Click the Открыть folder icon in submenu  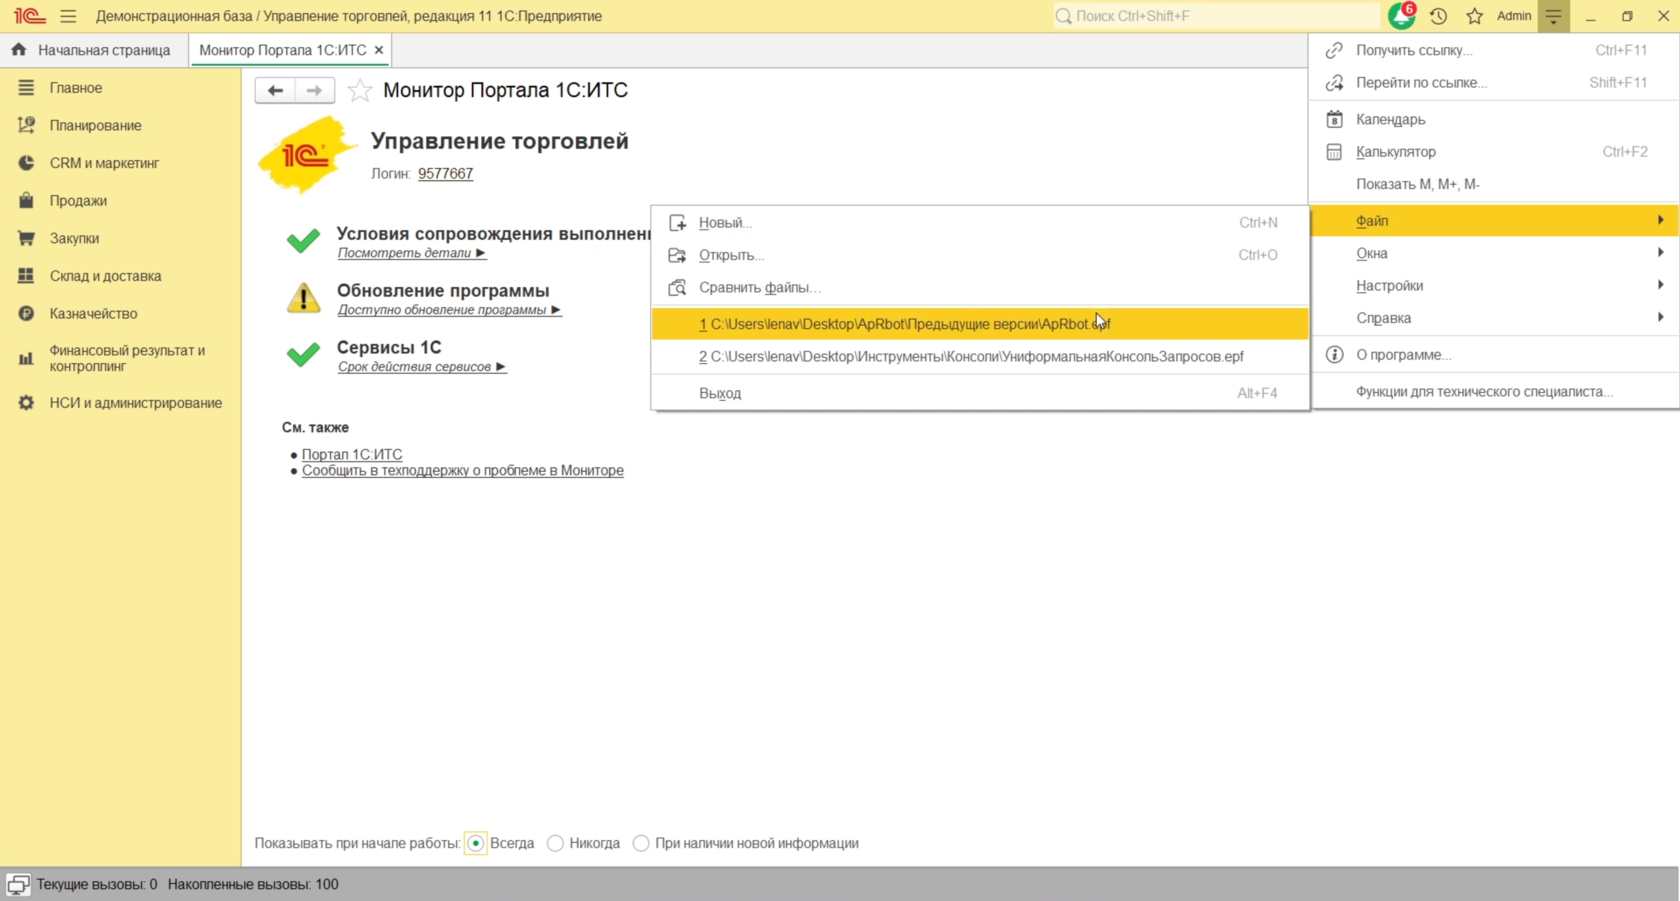[677, 255]
